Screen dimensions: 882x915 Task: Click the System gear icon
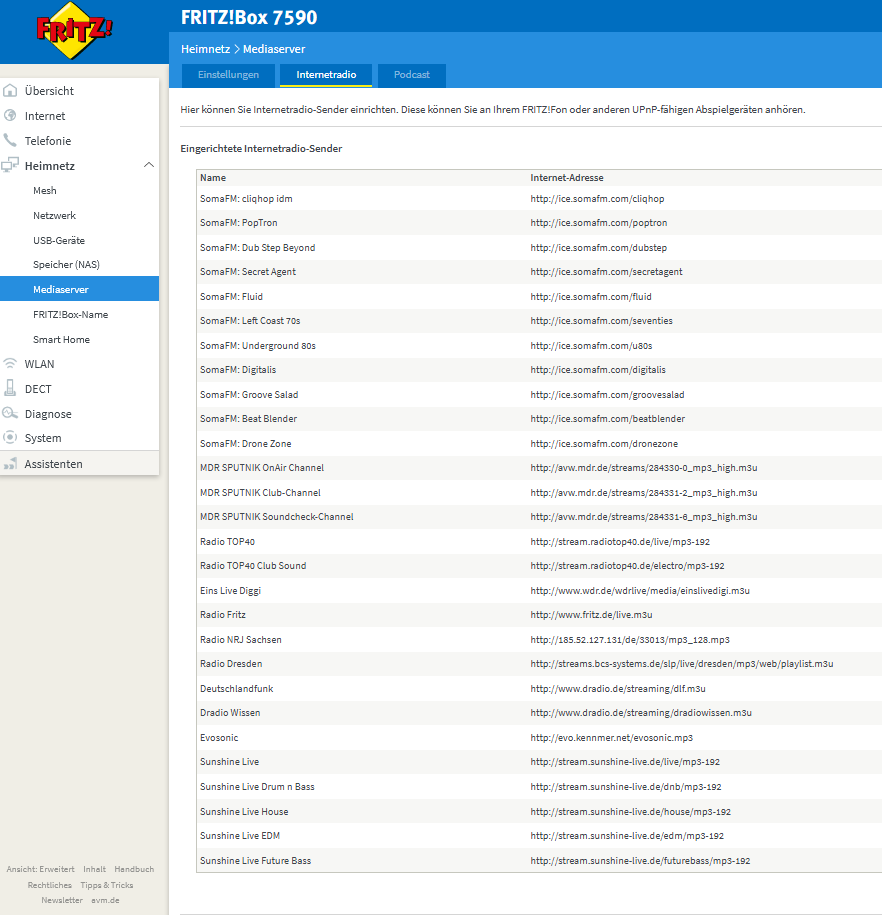(9, 437)
